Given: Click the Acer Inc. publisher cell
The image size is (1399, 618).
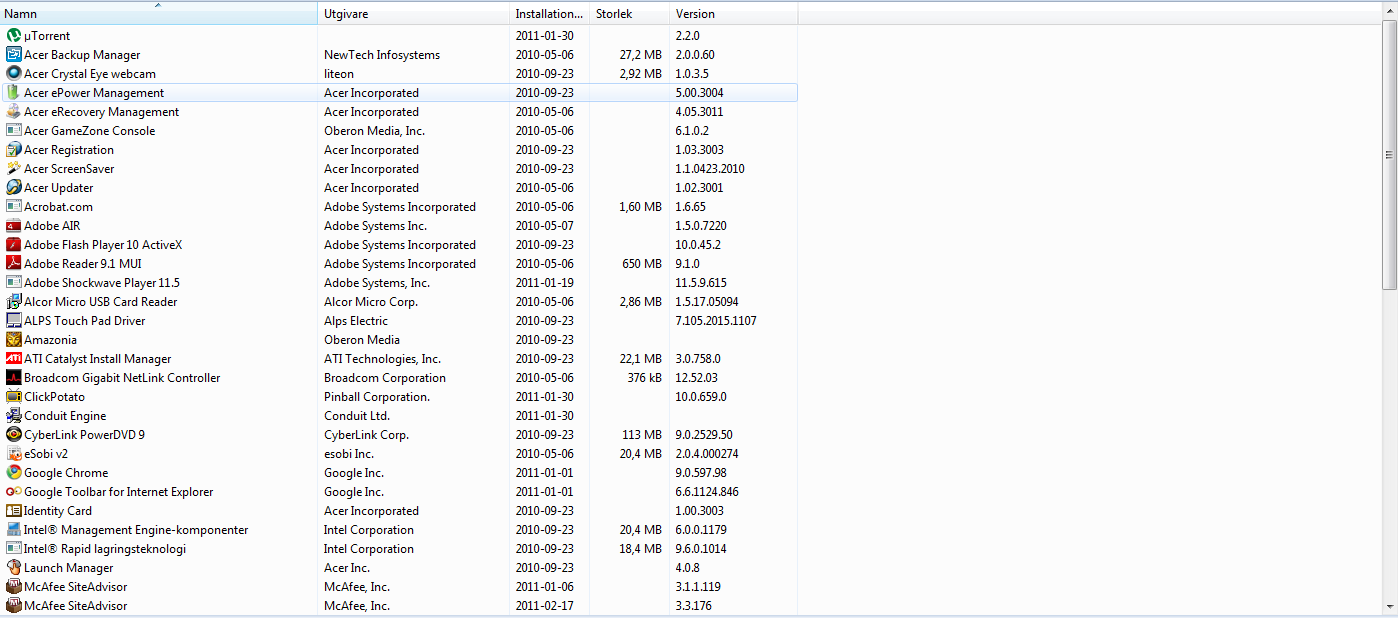Looking at the screenshot, I should [346, 568].
